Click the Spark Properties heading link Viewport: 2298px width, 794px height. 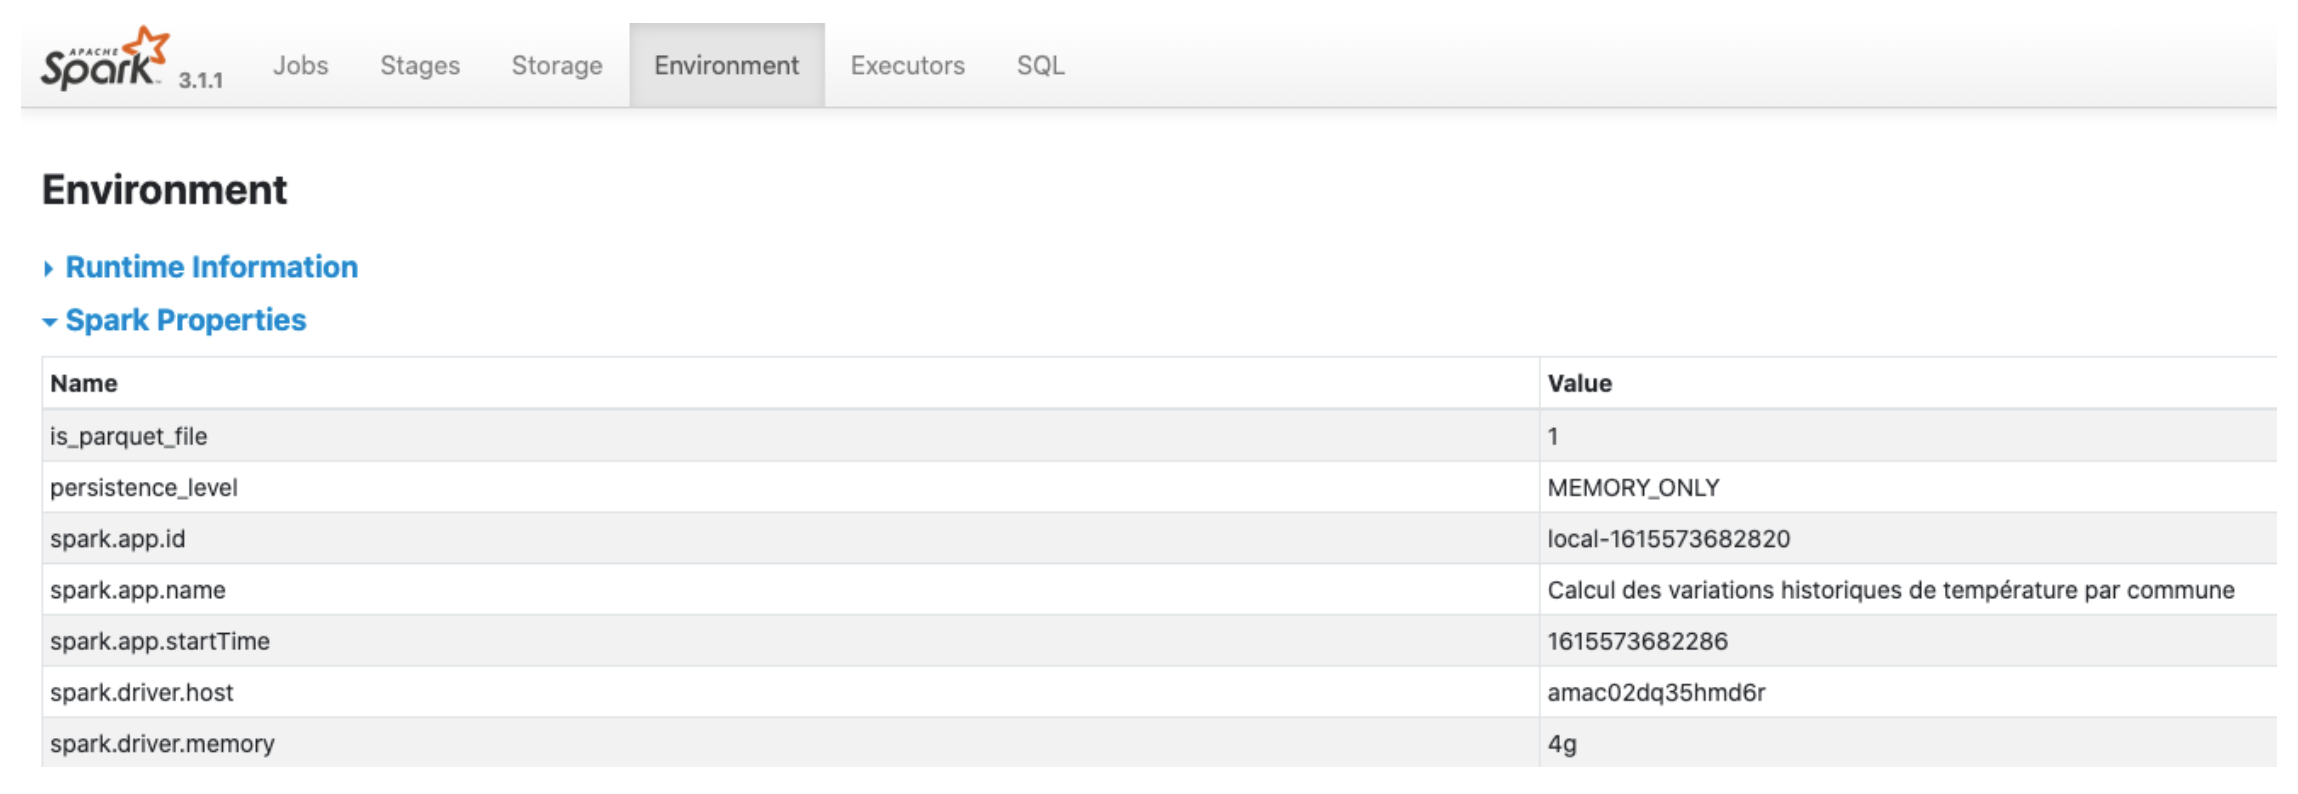point(185,320)
